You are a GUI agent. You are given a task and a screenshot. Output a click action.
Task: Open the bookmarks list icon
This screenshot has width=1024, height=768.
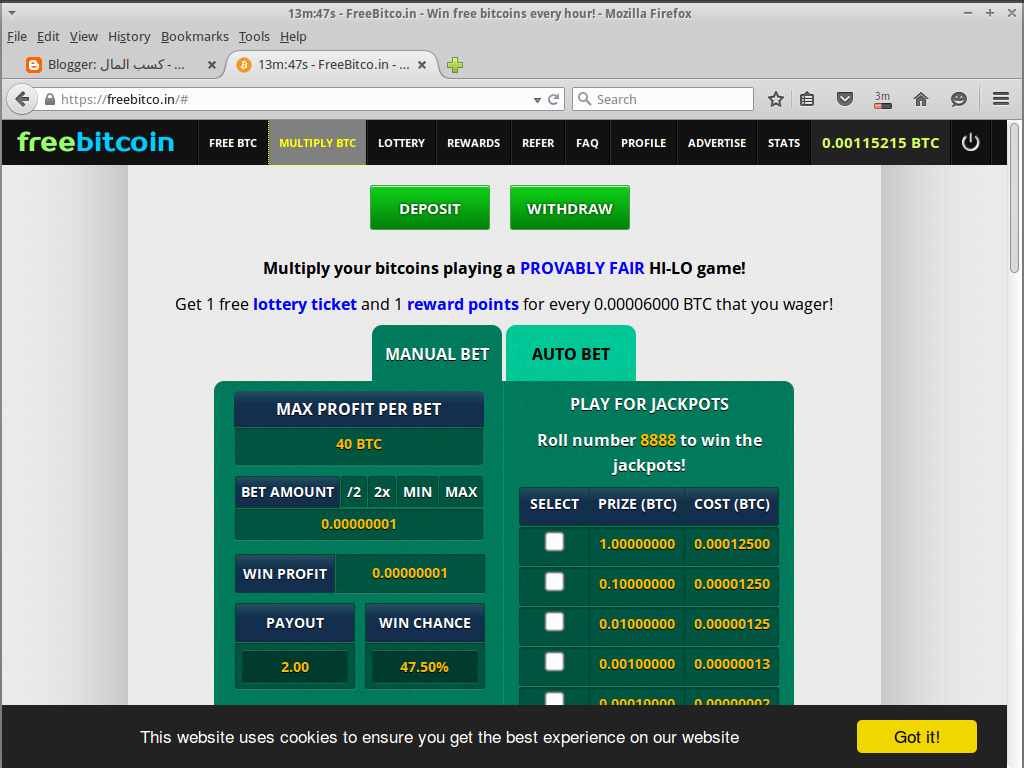coord(807,99)
